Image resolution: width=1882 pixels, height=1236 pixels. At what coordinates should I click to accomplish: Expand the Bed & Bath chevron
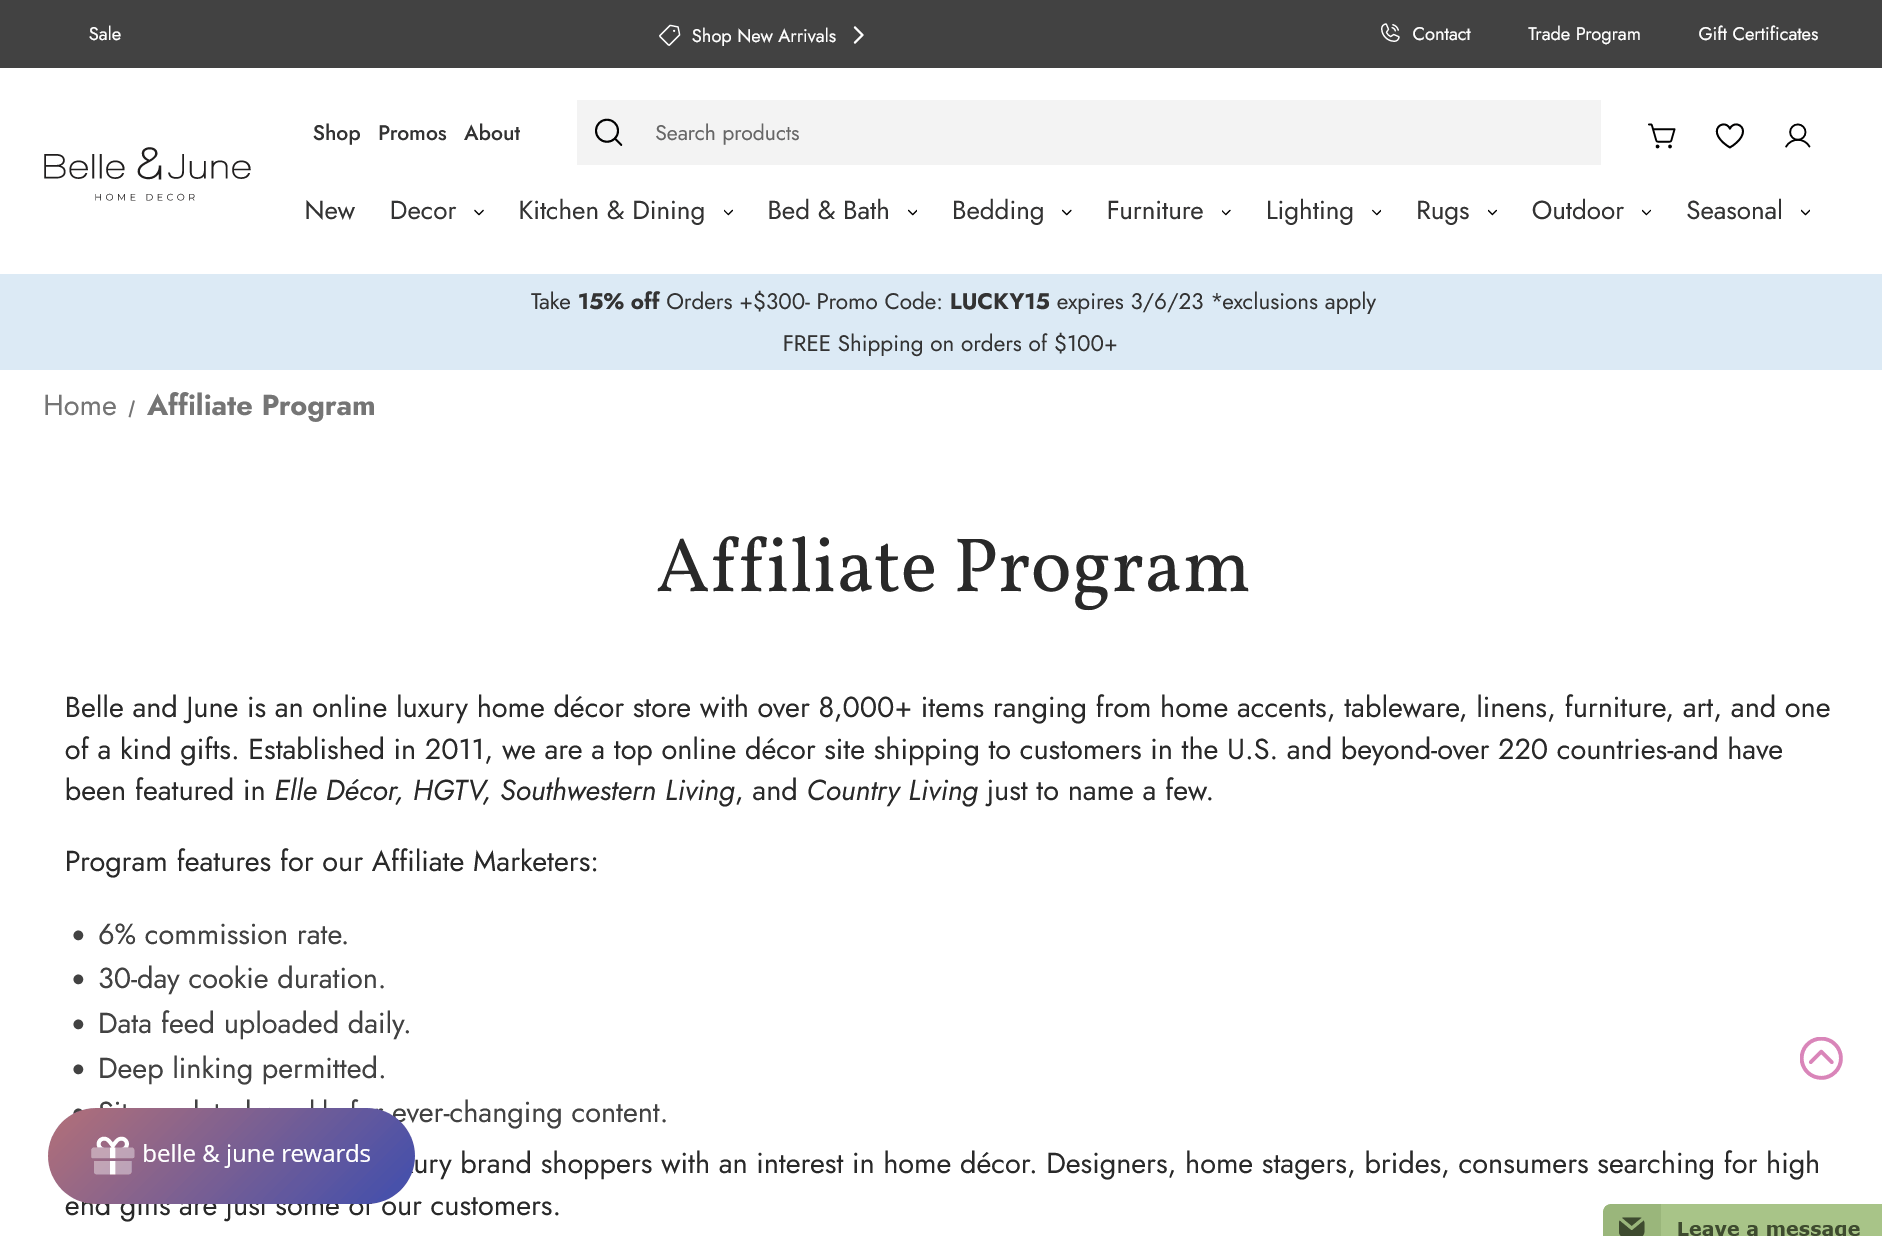912,212
